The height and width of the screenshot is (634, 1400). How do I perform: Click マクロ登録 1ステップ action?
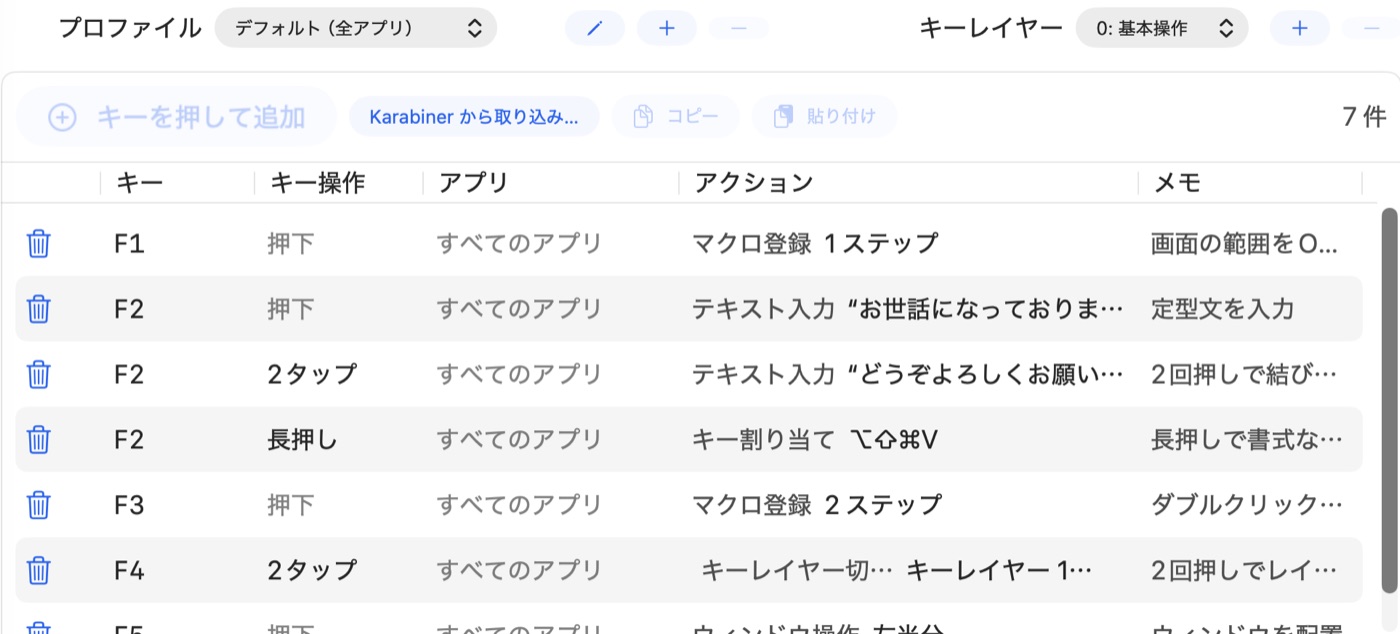[x=815, y=243]
